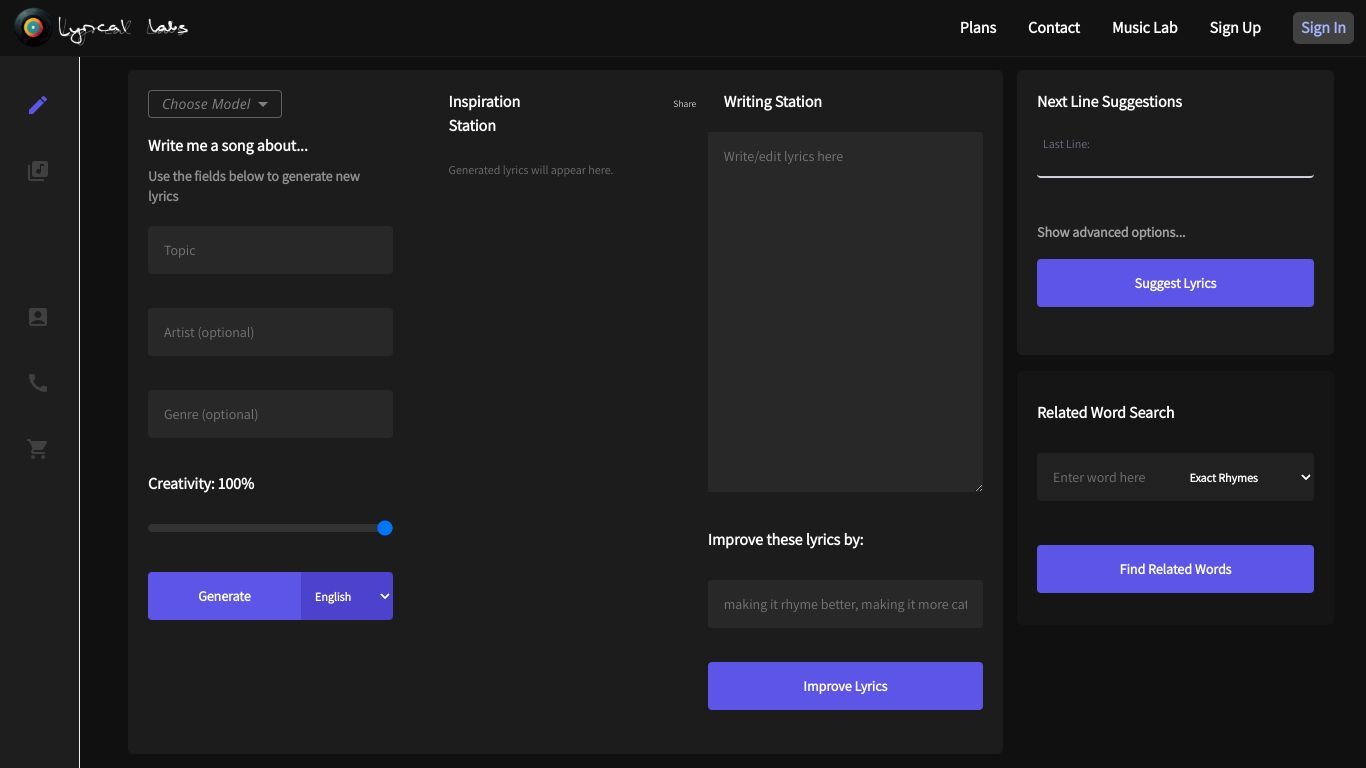Click the "Related Word Search" heading
Screen dimensions: 1366x768
click(1105, 412)
